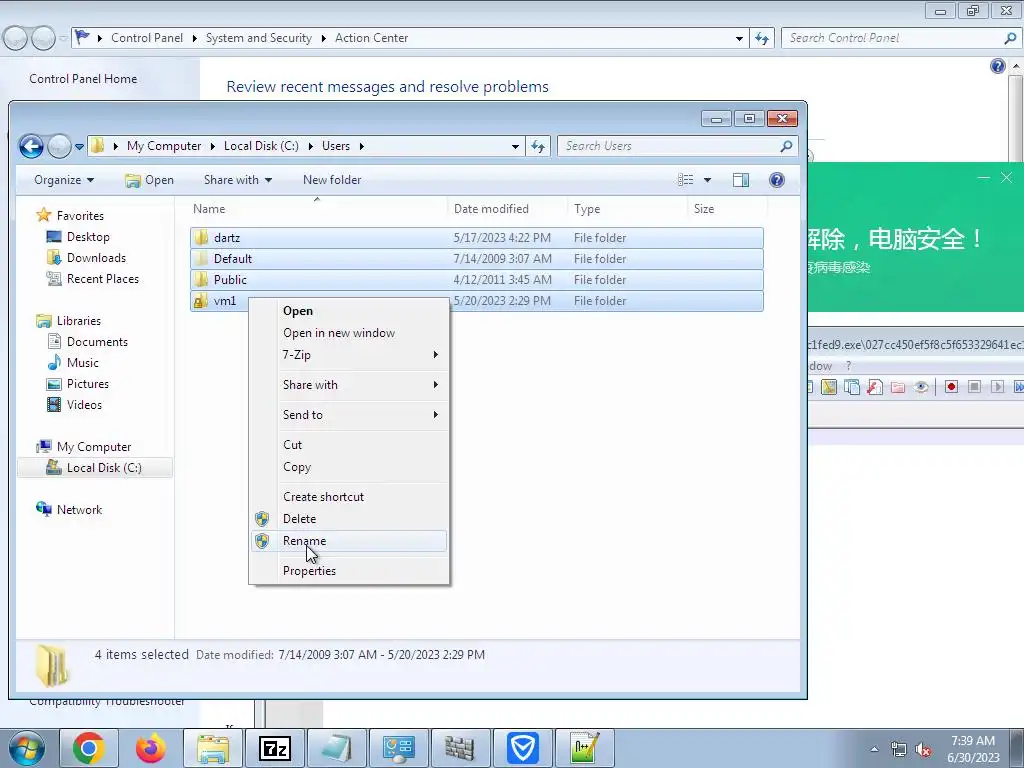Open Google Chrome from the taskbar

[89, 748]
